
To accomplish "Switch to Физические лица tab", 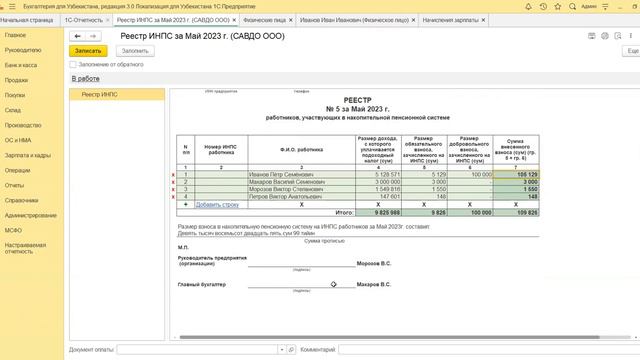I will [264, 20].
